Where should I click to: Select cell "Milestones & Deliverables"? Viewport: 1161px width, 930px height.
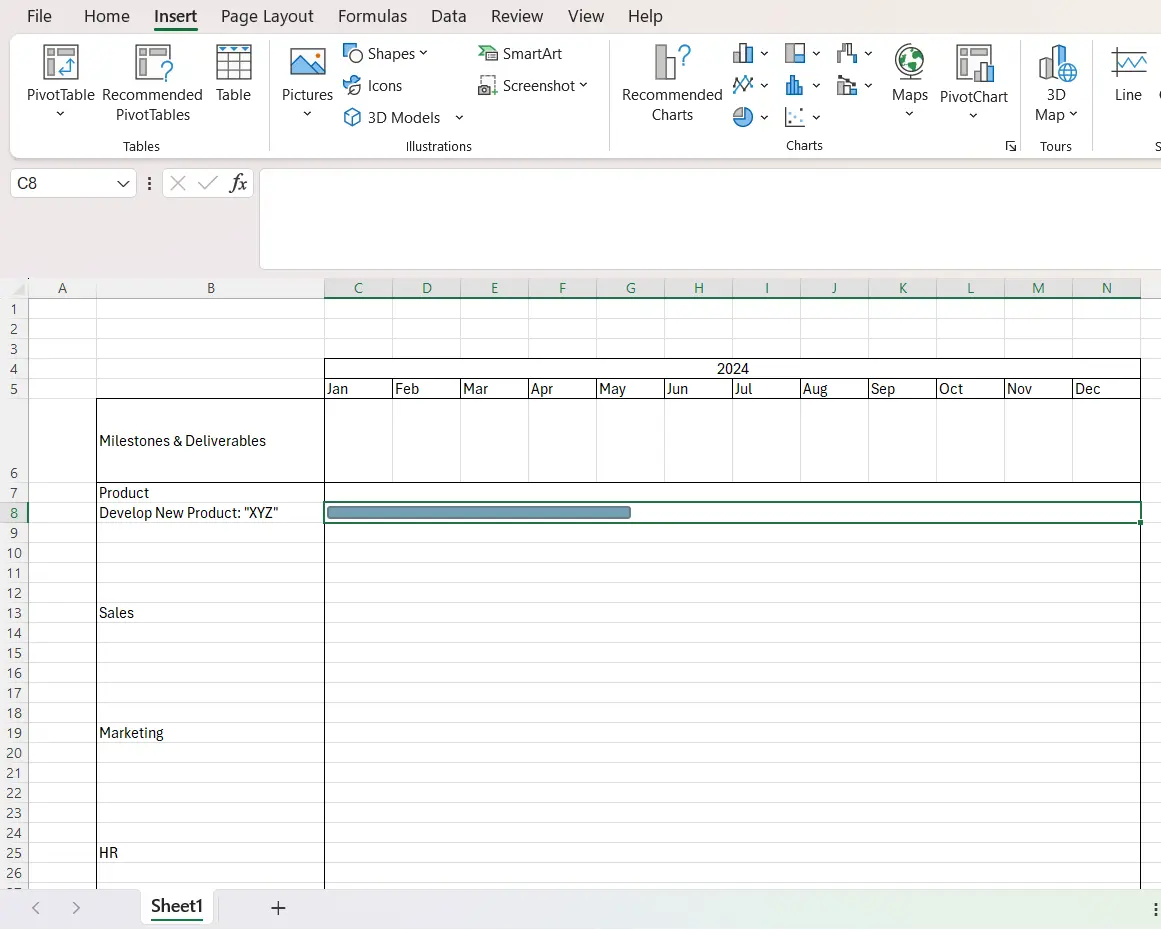(x=210, y=441)
